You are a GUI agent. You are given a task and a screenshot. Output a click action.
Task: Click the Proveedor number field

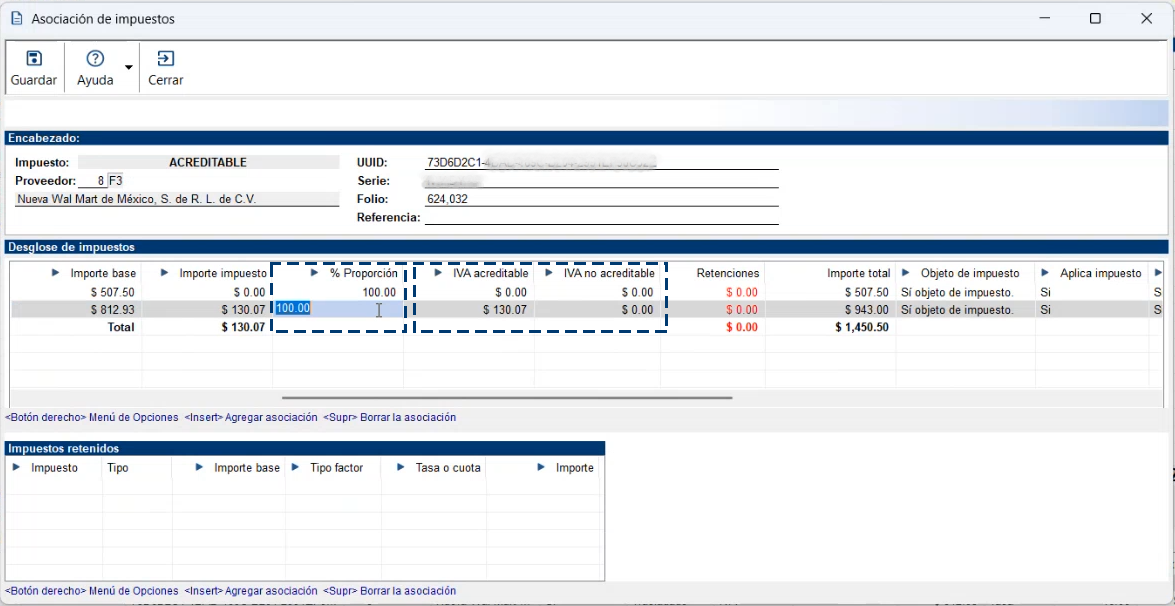click(x=92, y=181)
